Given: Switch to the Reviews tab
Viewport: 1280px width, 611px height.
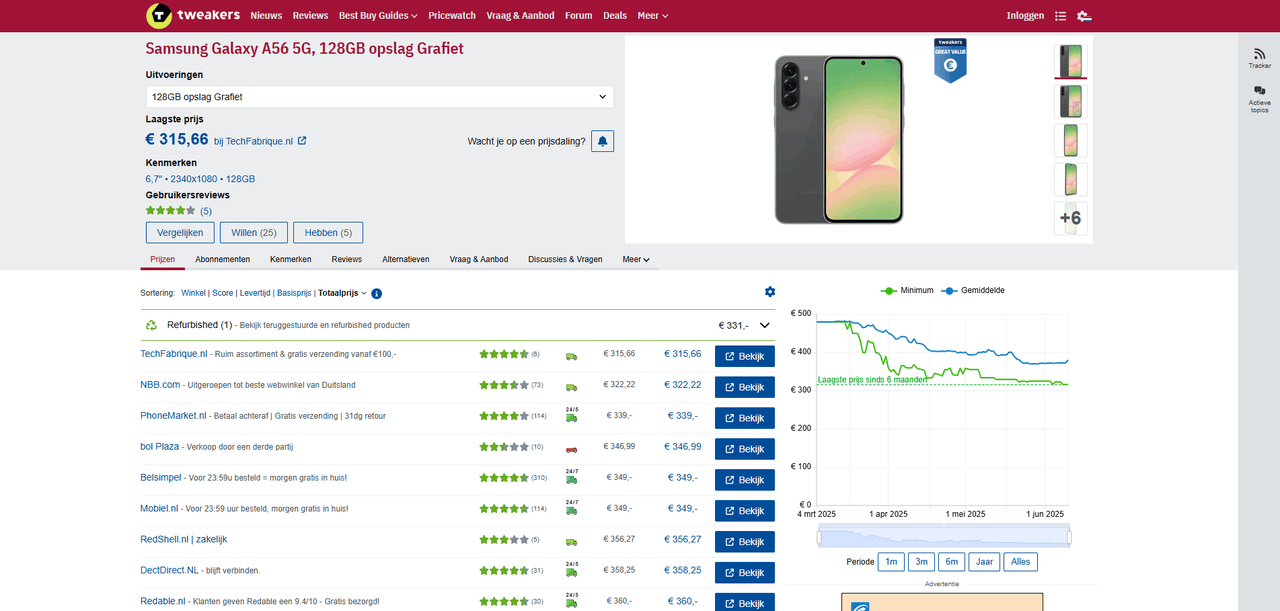Looking at the screenshot, I should pyautogui.click(x=346, y=259).
